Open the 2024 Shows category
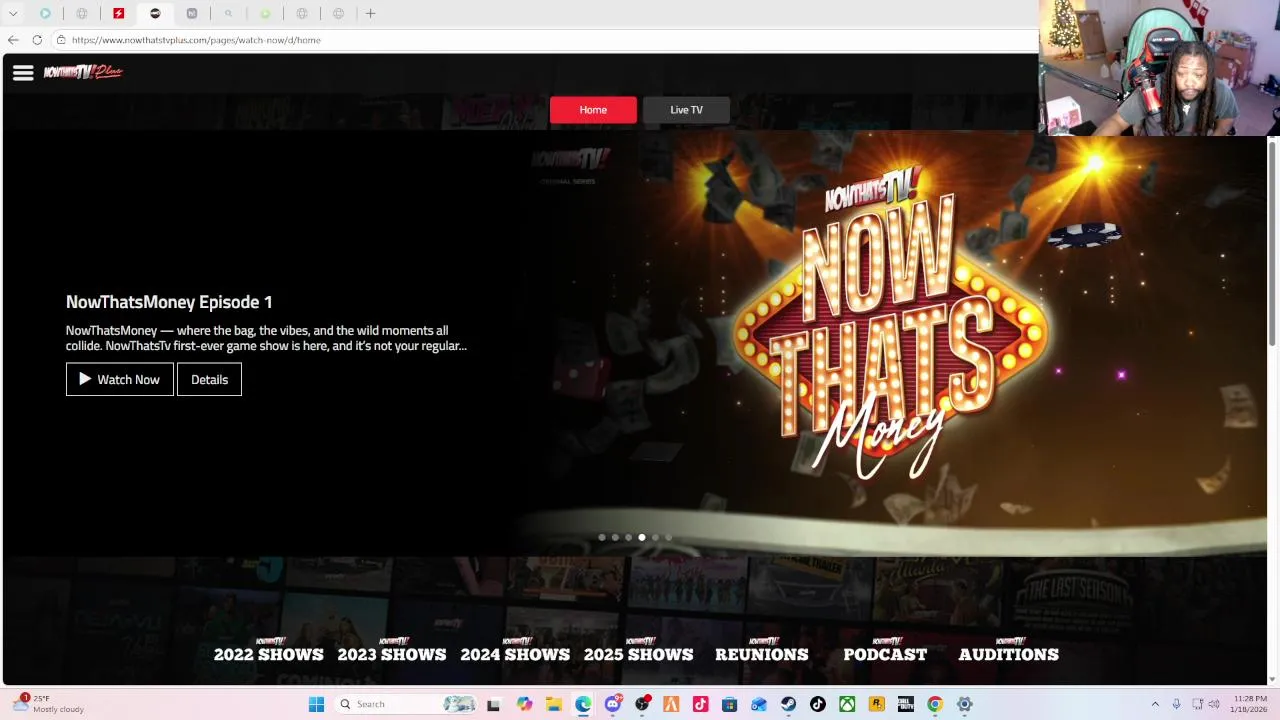The image size is (1280, 720). 515,650
